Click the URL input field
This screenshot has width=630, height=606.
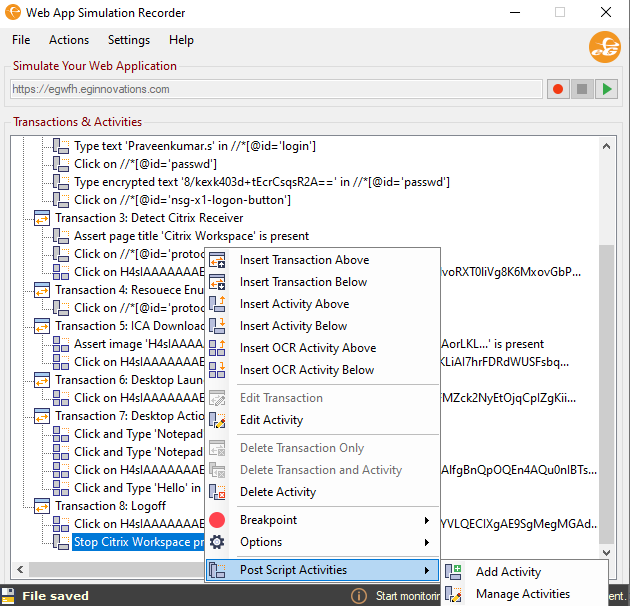(x=276, y=89)
